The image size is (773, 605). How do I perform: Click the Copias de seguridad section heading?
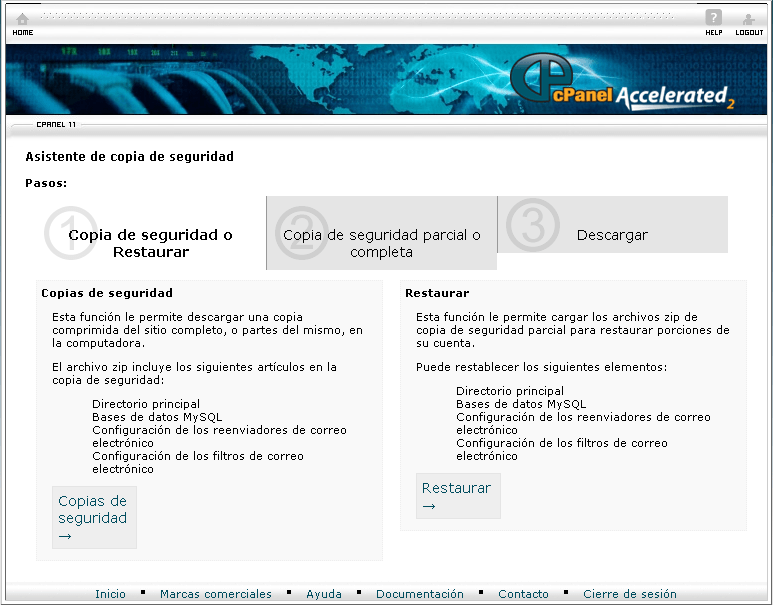(107, 293)
